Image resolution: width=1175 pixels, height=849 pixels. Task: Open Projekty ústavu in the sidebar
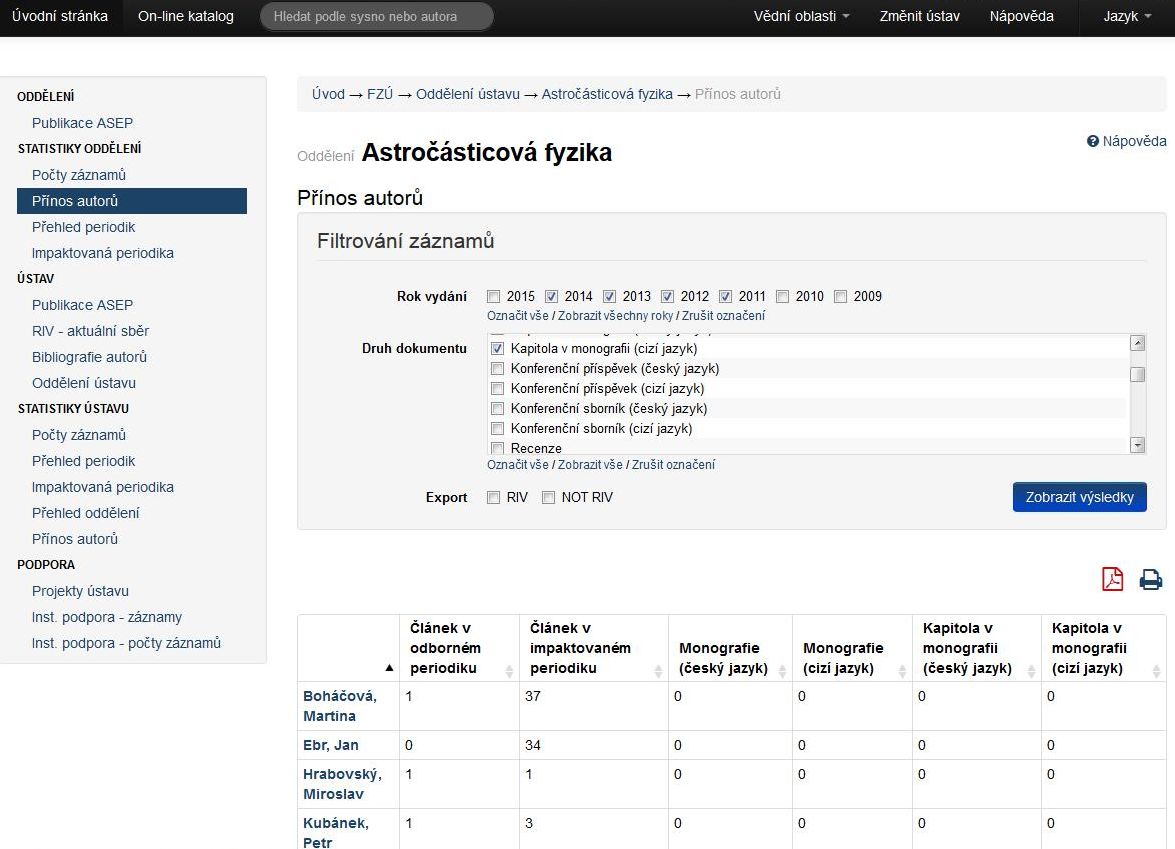point(80,591)
